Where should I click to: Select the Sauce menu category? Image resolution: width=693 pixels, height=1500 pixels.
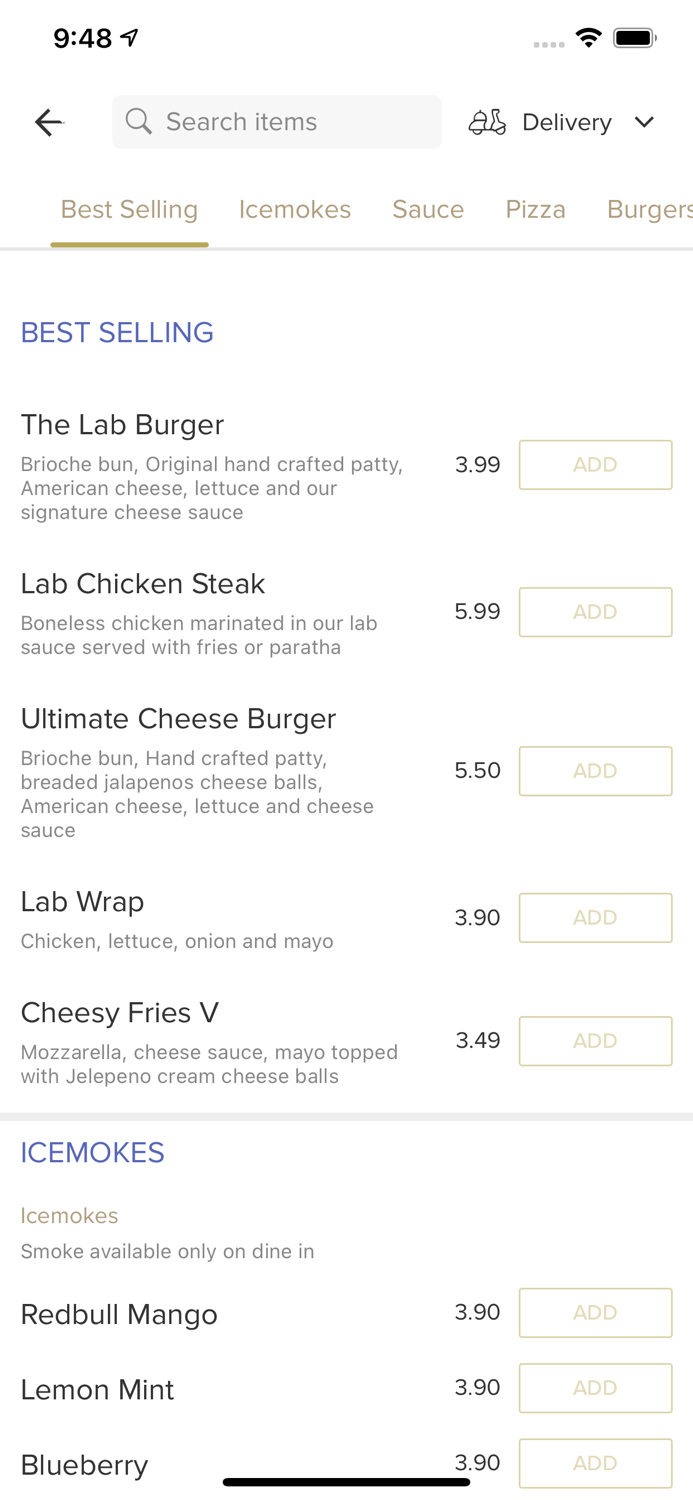(x=428, y=210)
